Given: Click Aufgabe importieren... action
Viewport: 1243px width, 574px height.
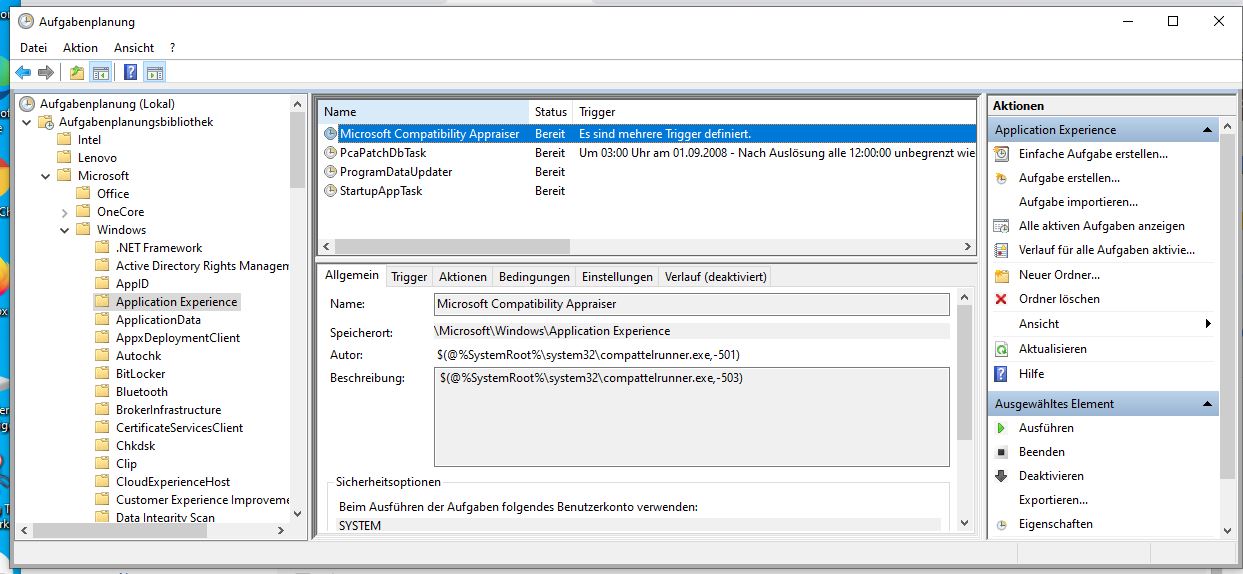Looking at the screenshot, I should pyautogui.click(x=1078, y=202).
